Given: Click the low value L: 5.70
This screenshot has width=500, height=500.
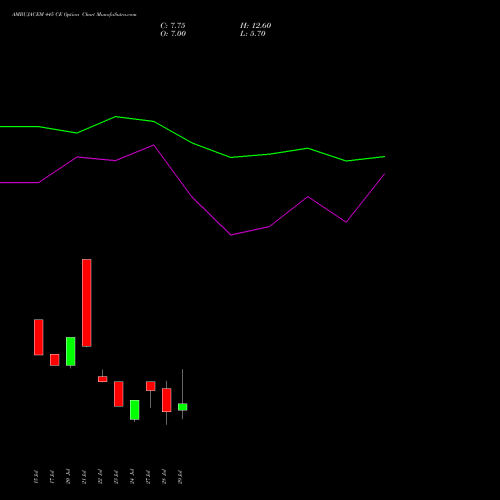Looking at the screenshot, I should tap(253, 34).
